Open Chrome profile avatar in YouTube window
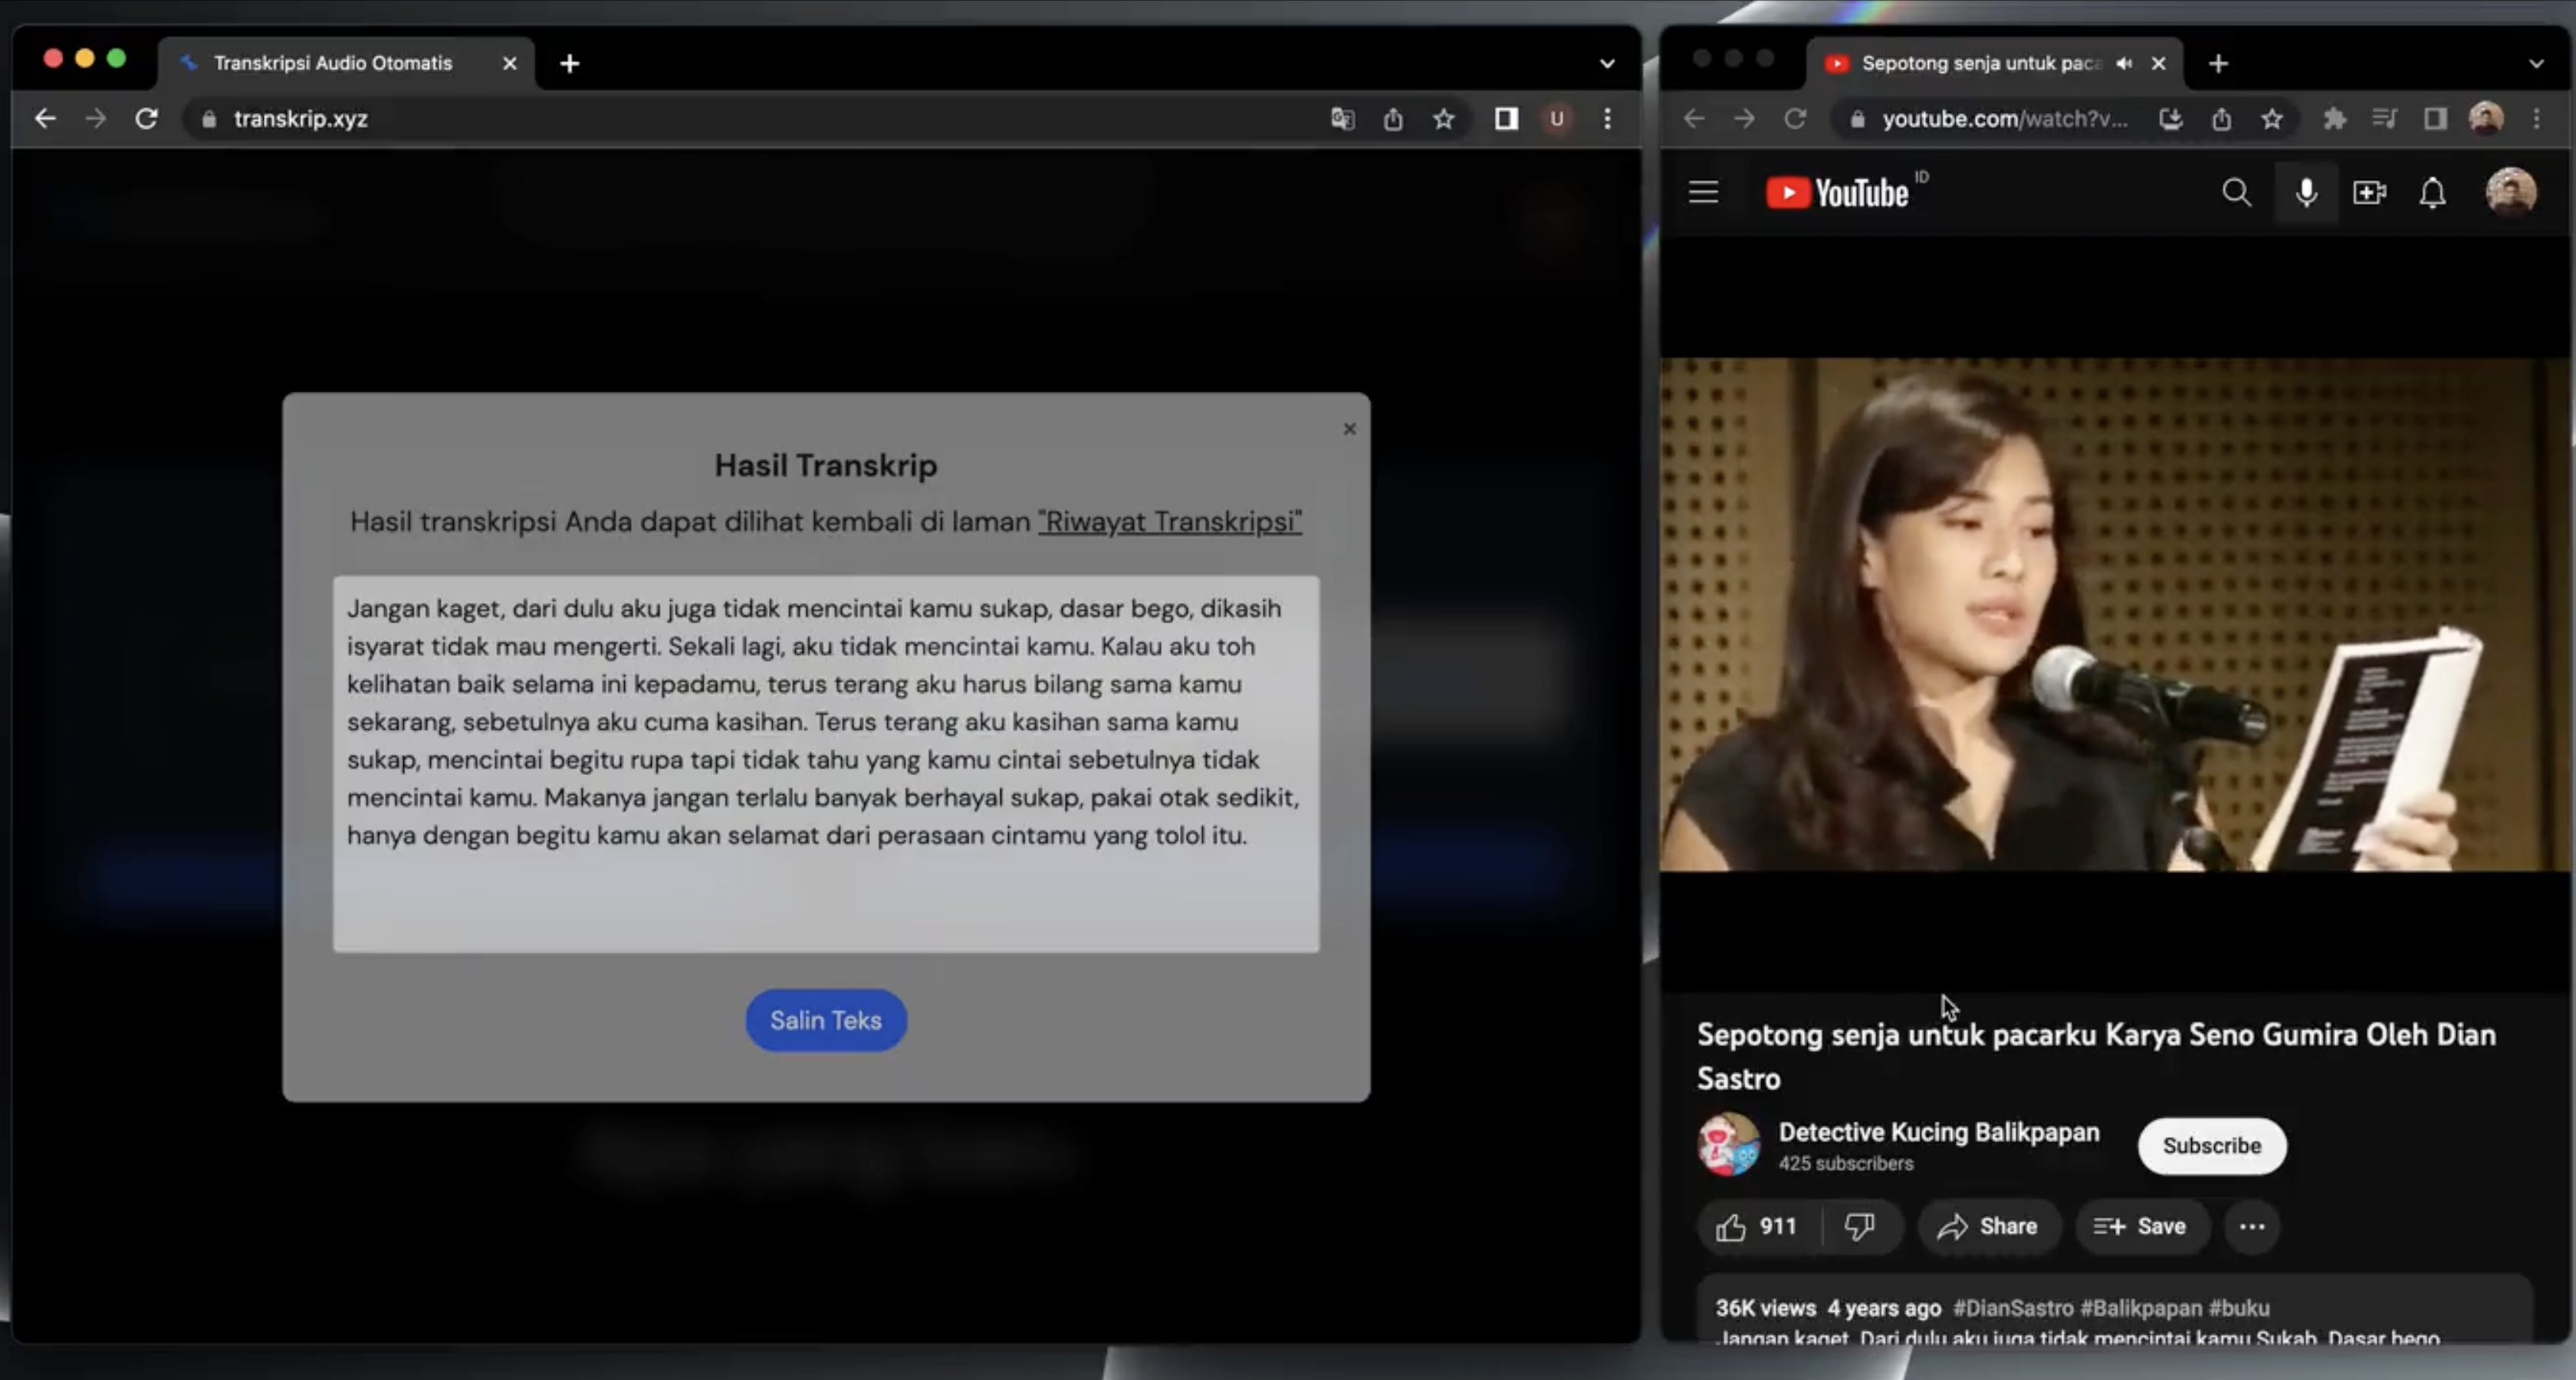The height and width of the screenshot is (1380, 2576). [x=2486, y=119]
